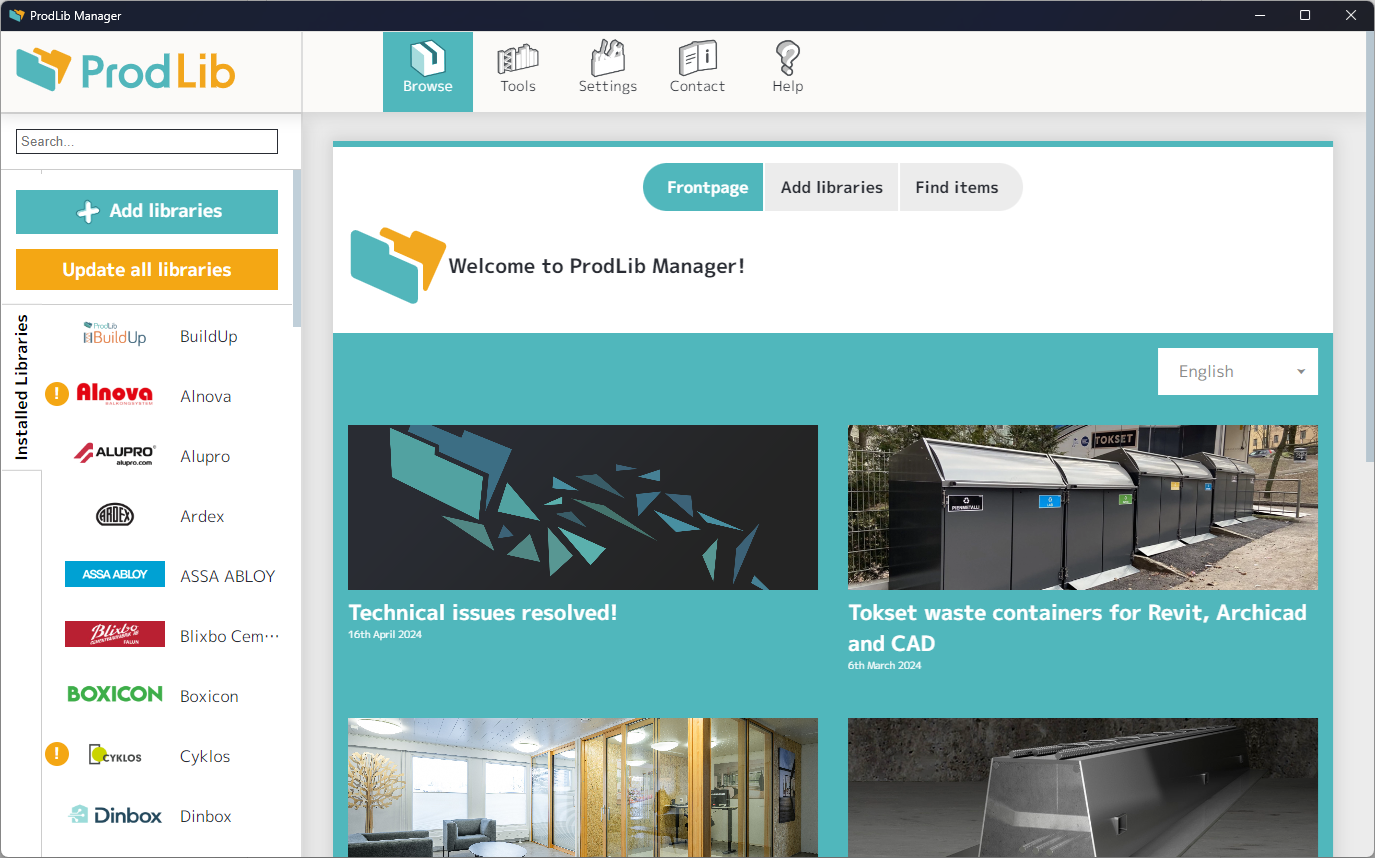Open the metal drain channel article thumbnail
1375x858 pixels.
[1083, 787]
